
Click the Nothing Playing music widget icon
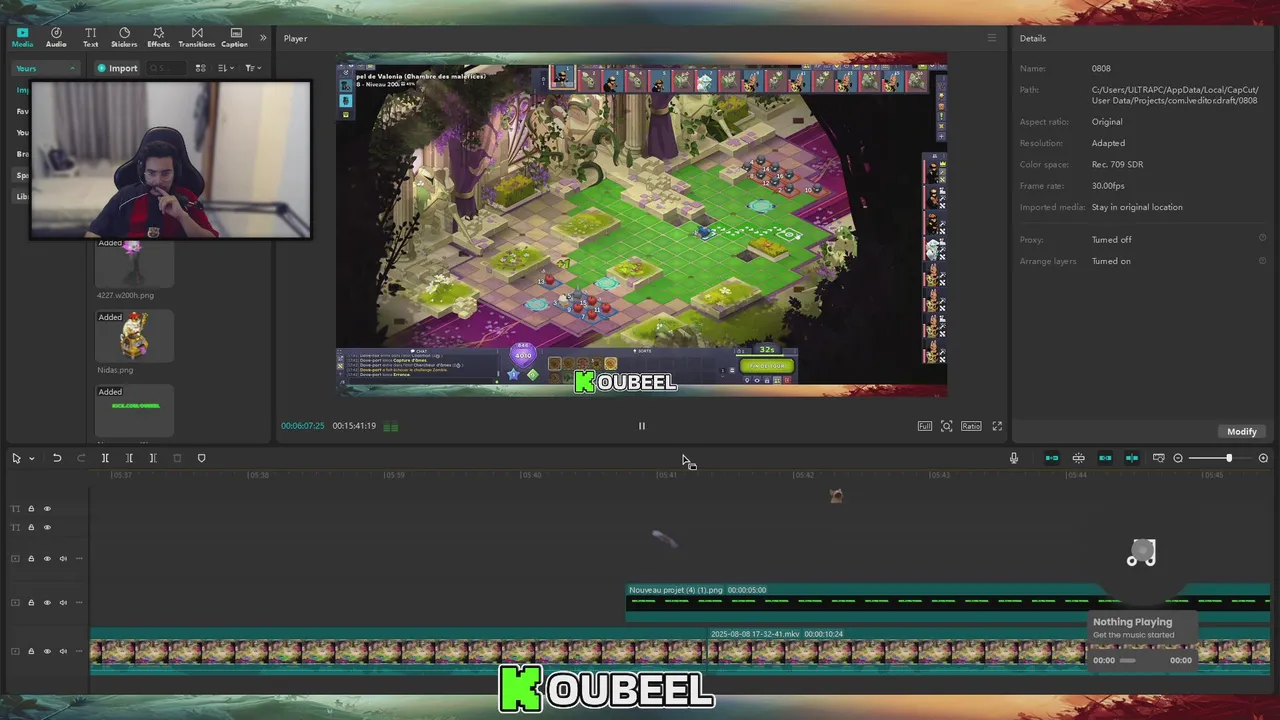(x=1141, y=553)
